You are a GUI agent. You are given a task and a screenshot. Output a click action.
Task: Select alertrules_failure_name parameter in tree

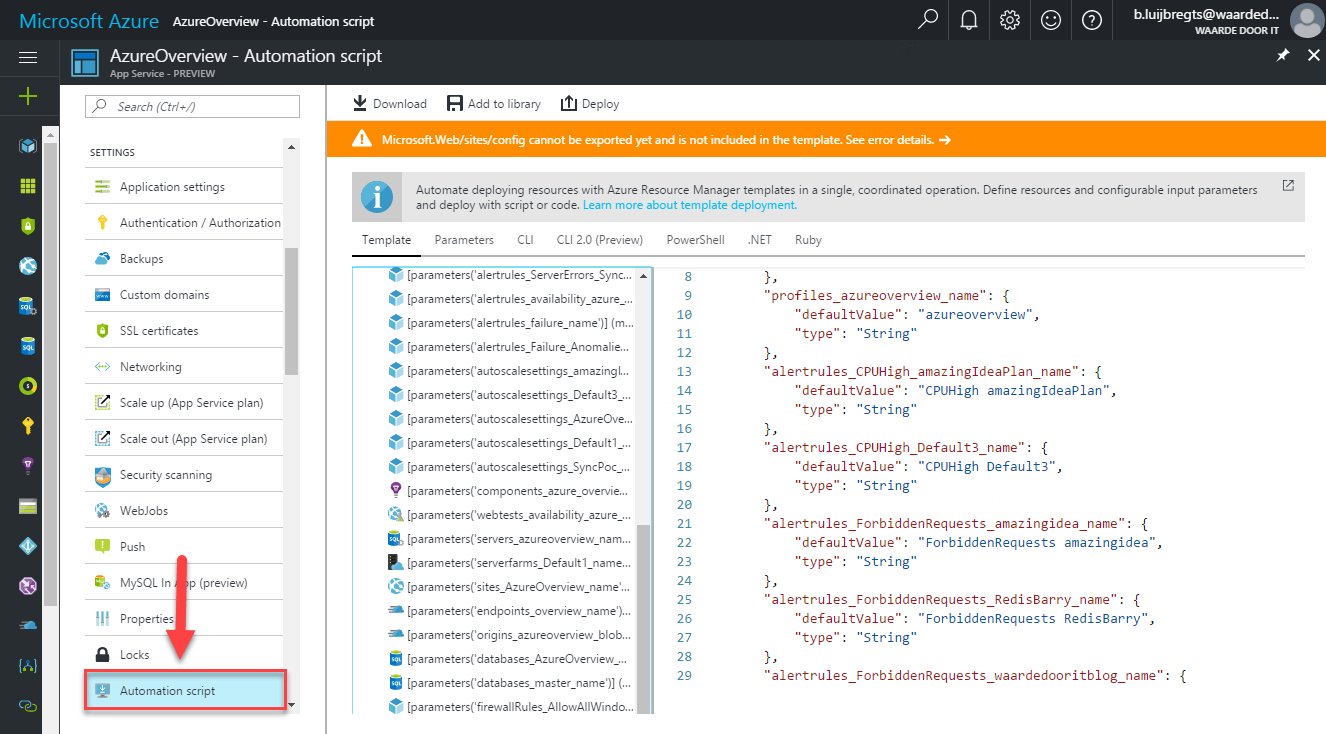[510, 322]
